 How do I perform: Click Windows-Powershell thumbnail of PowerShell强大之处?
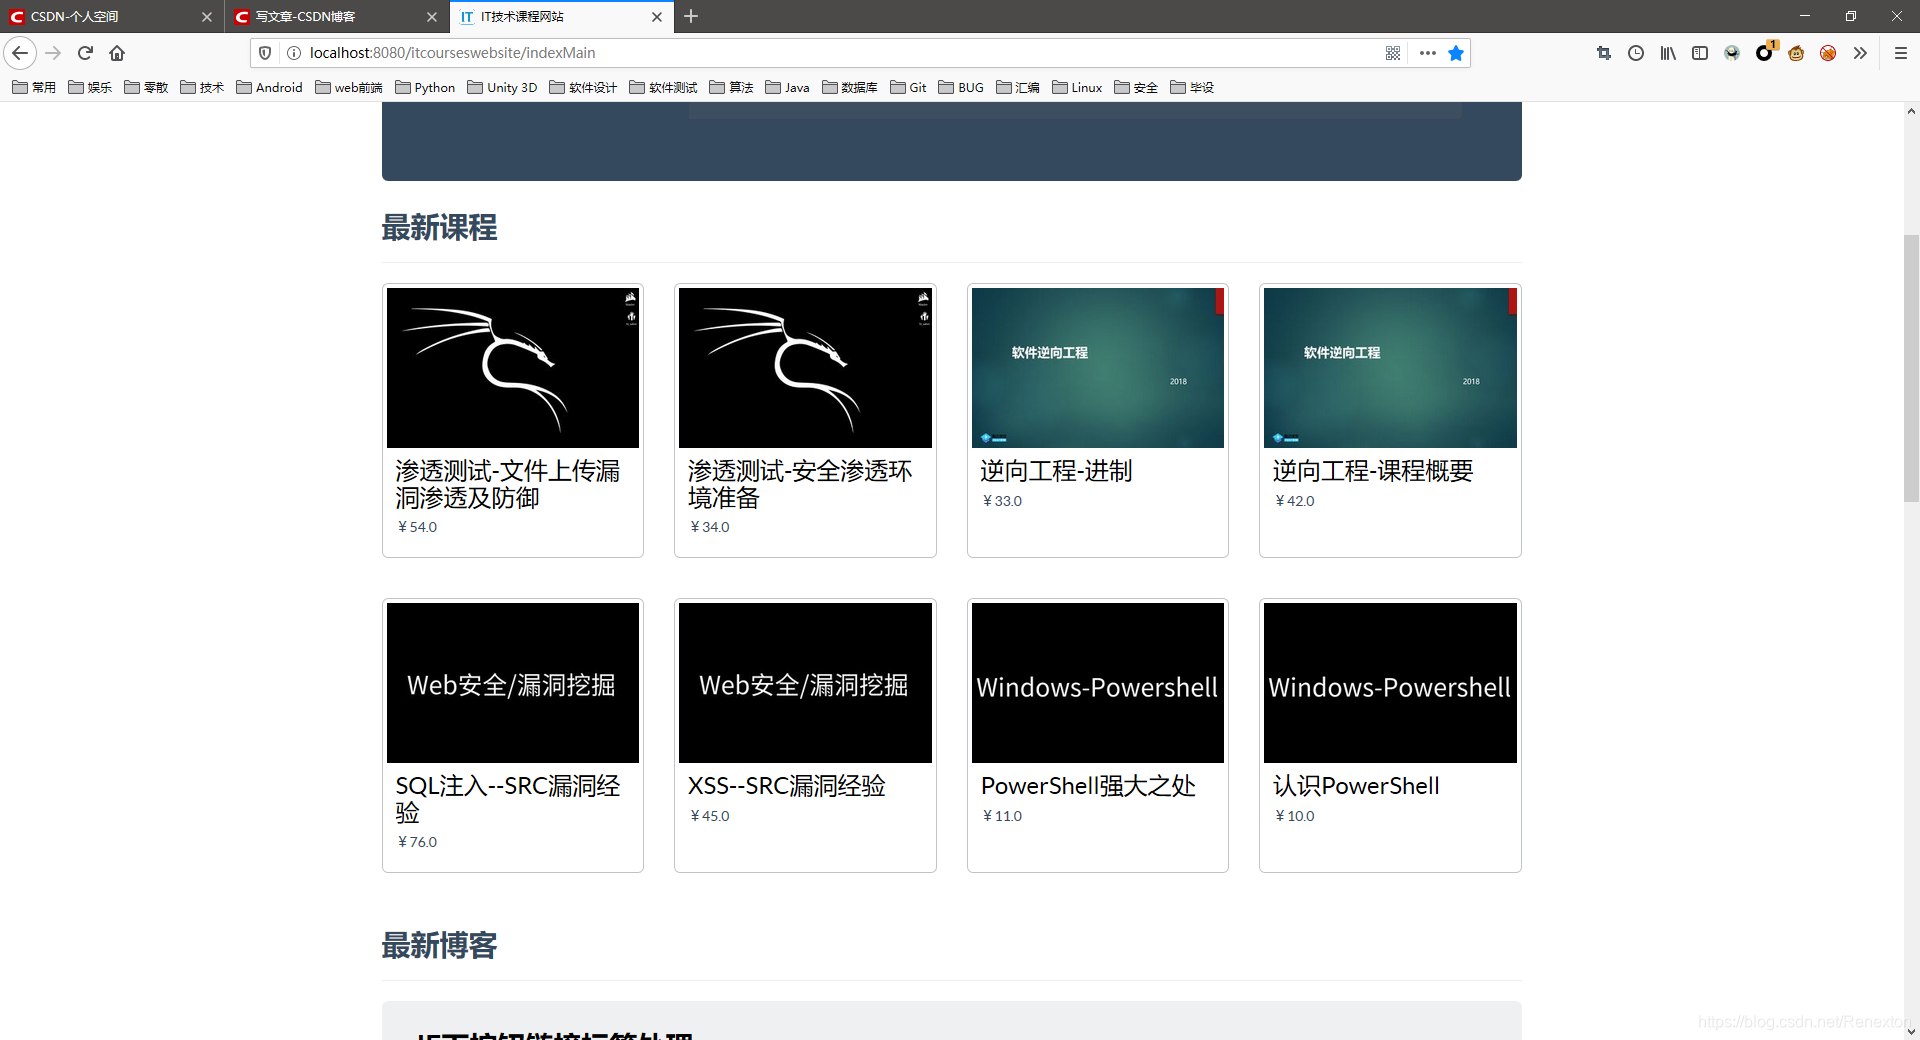point(1098,683)
